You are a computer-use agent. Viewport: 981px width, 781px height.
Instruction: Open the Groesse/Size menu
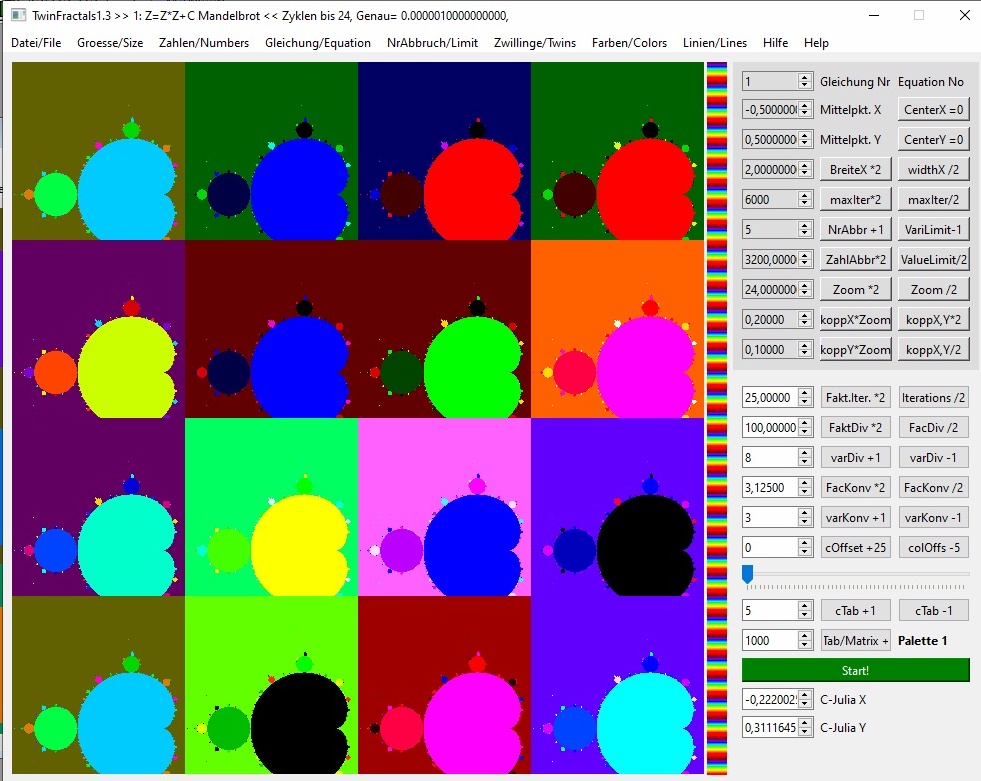click(110, 43)
